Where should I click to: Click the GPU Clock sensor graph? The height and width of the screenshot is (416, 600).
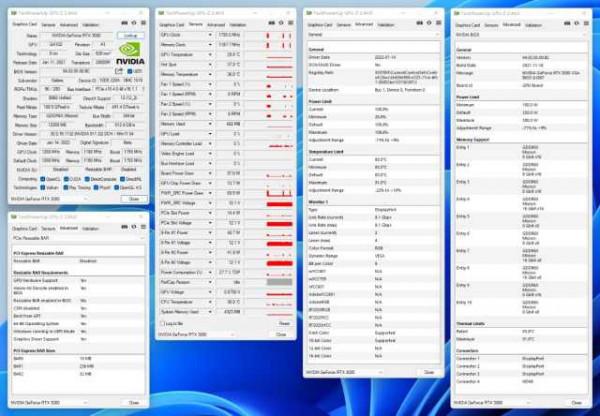pos(279,35)
